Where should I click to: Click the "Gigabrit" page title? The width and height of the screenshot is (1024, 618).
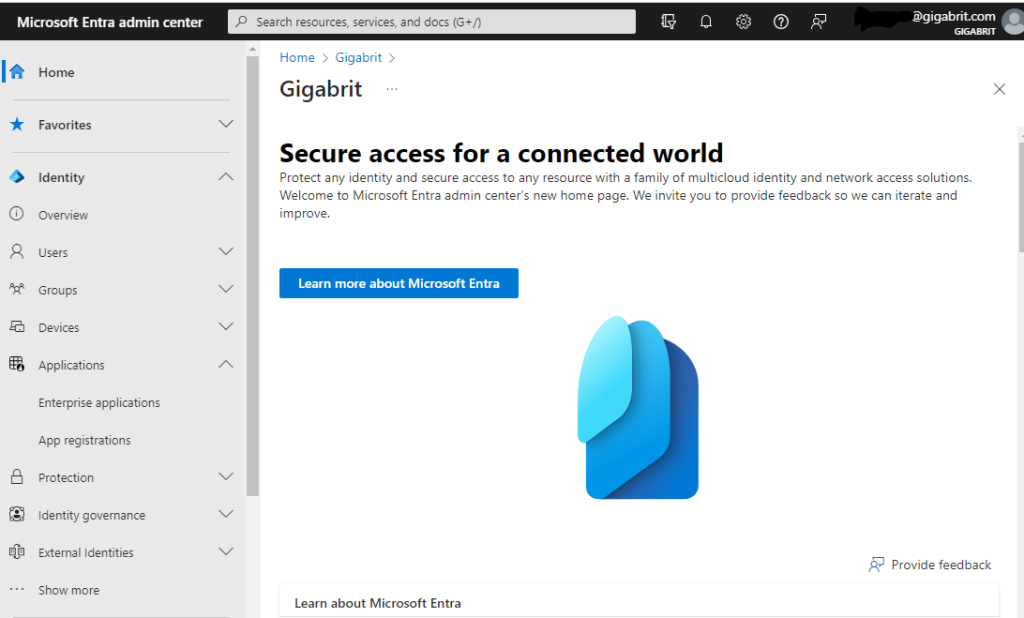(x=321, y=89)
